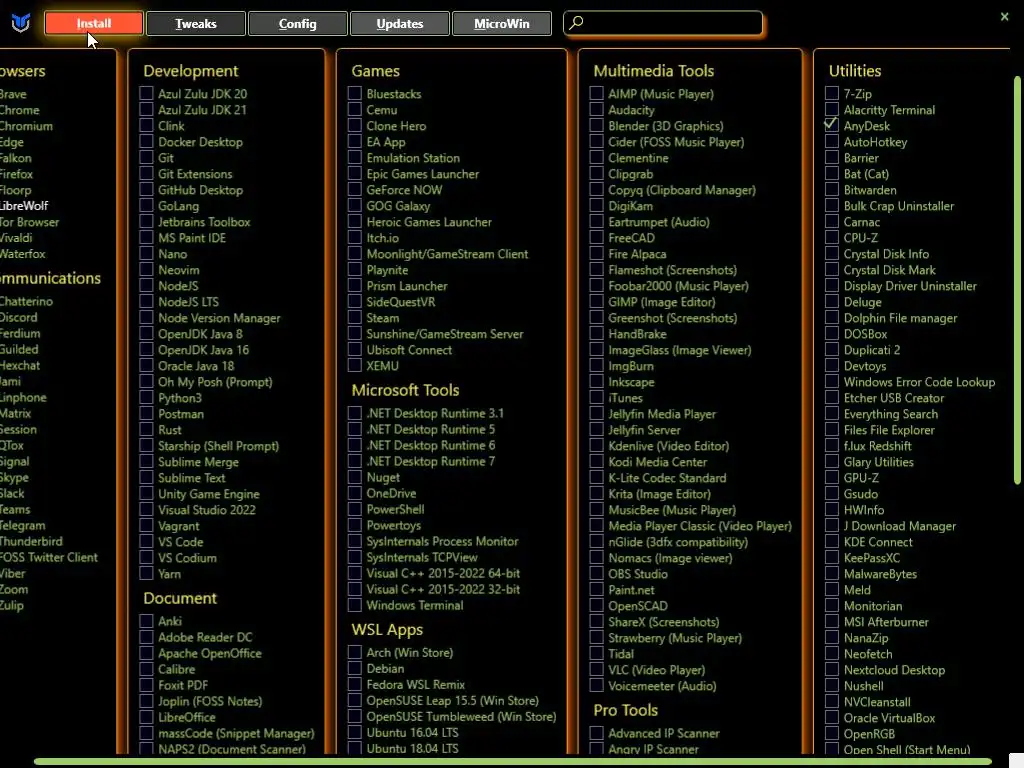Image resolution: width=1024 pixels, height=768 pixels.
Task: Open the Install tab
Action: [x=93, y=24]
